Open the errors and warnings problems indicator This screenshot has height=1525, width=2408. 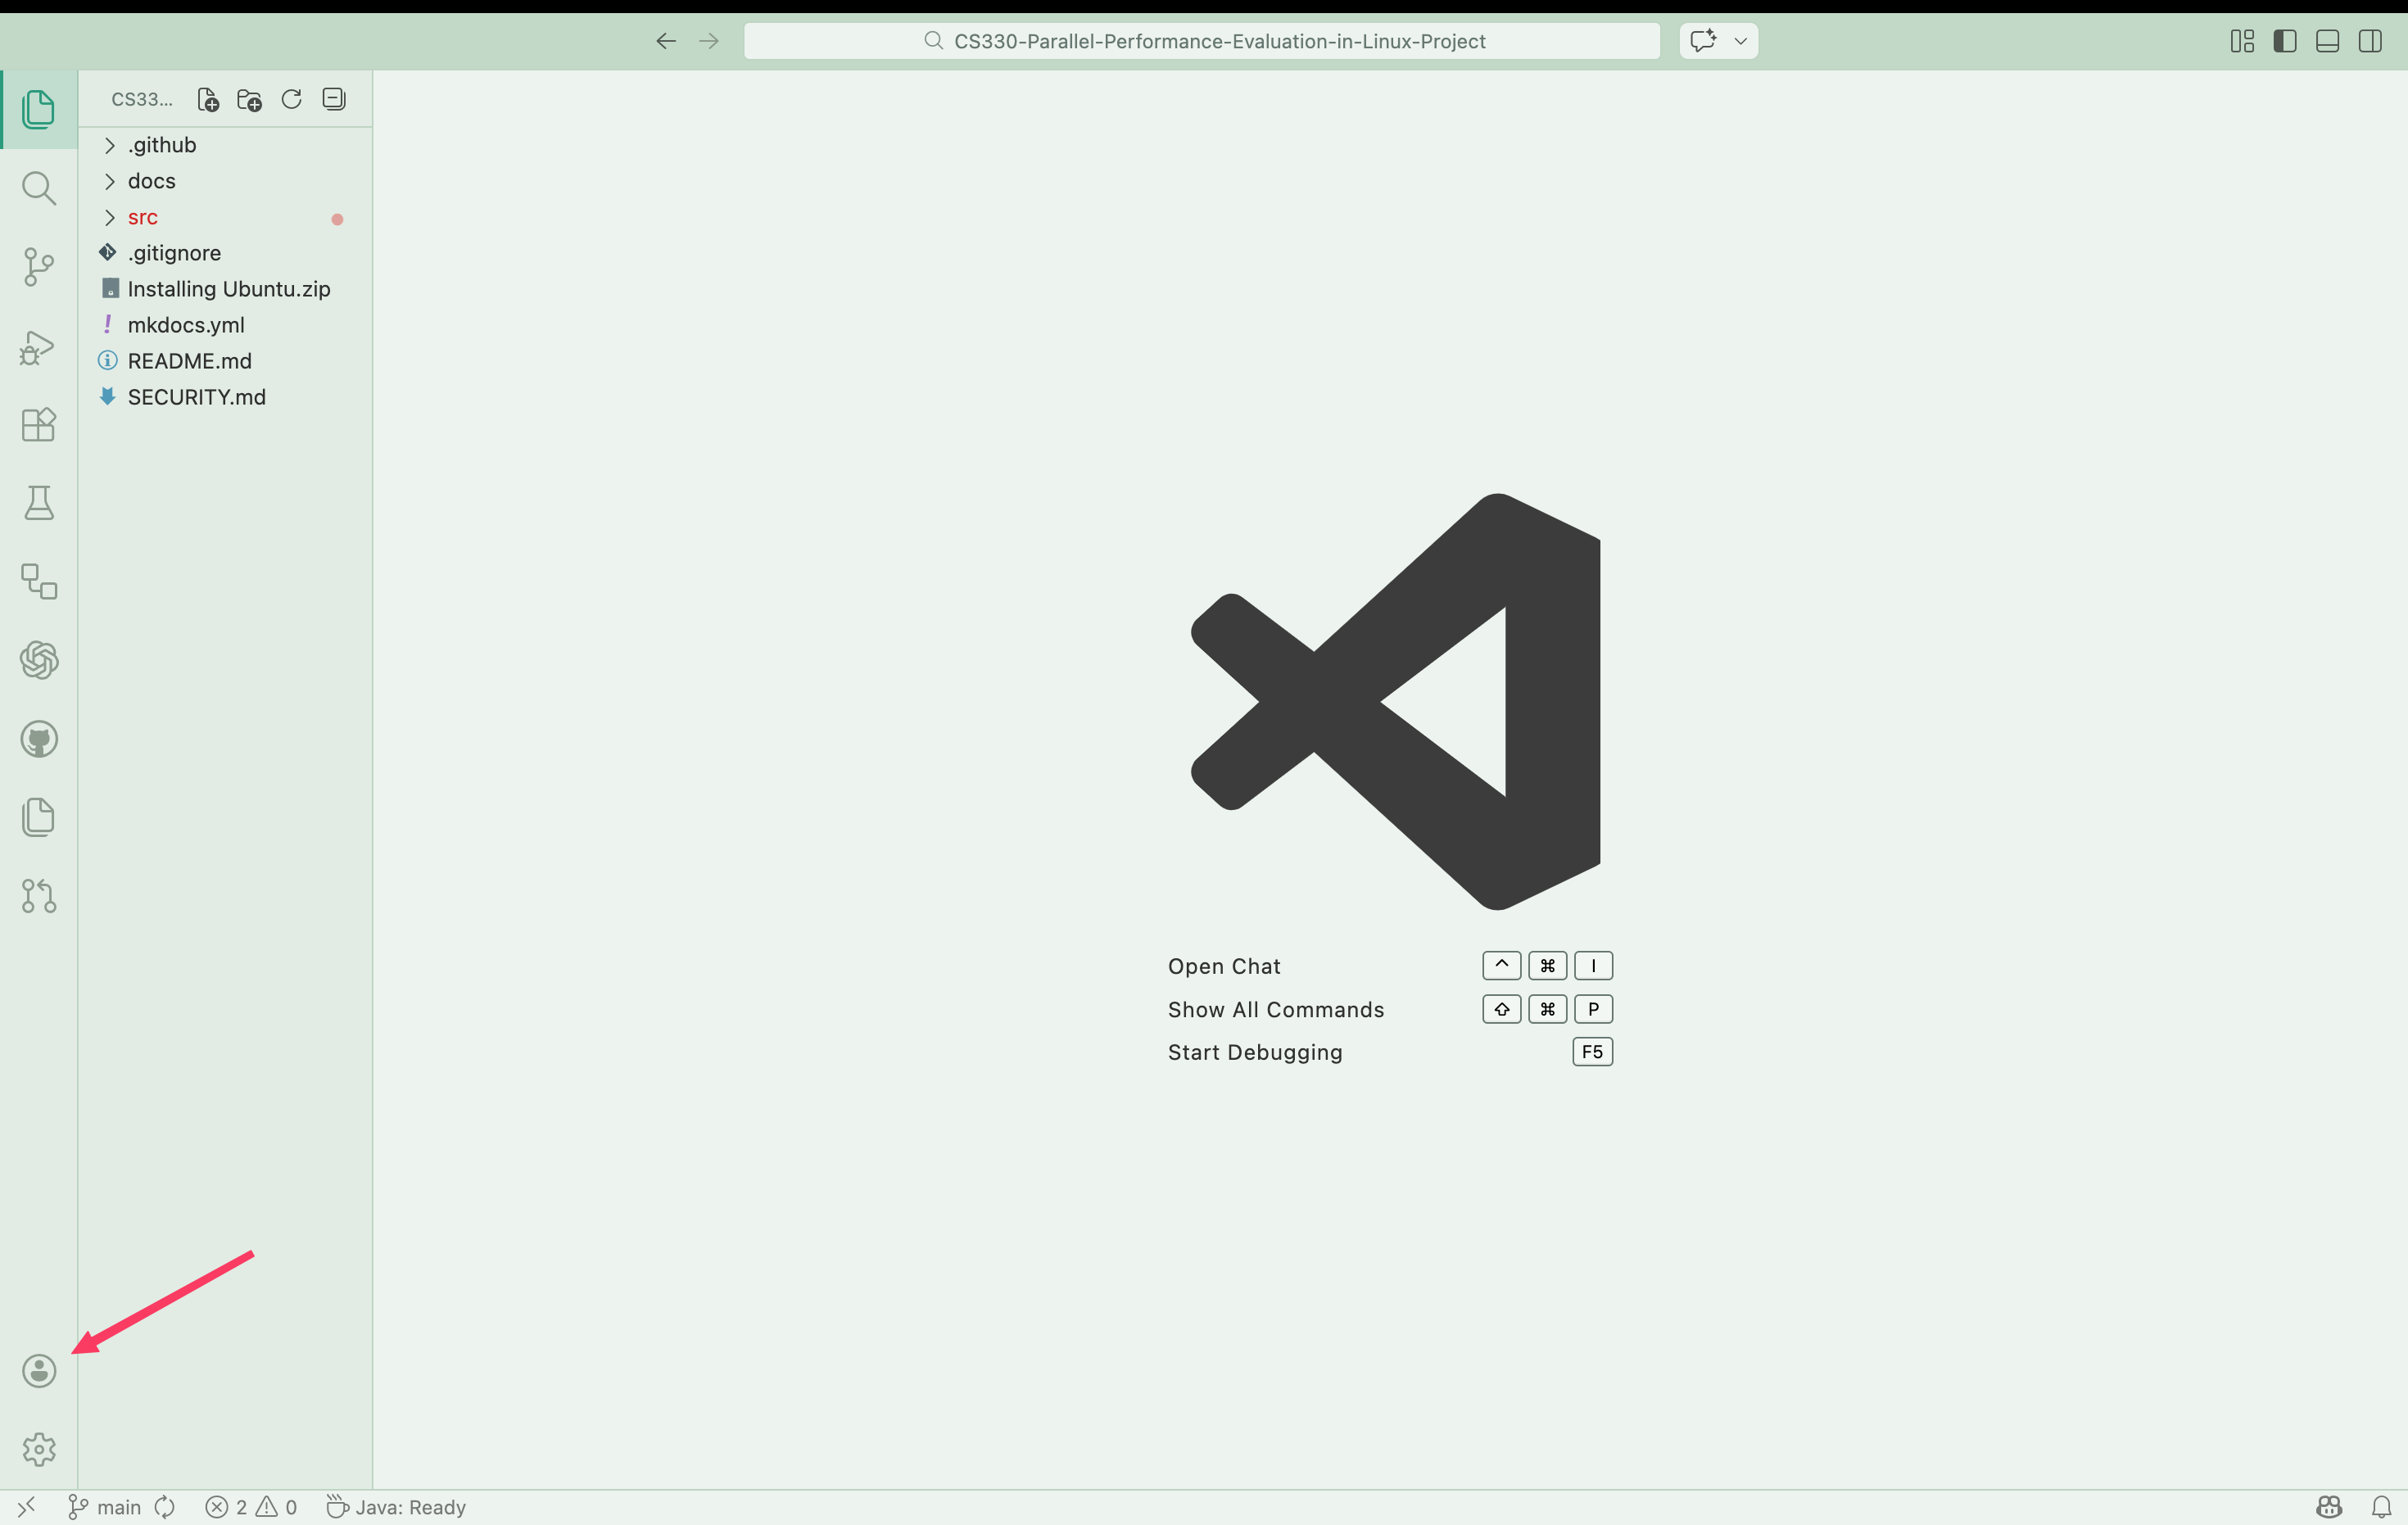251,1507
